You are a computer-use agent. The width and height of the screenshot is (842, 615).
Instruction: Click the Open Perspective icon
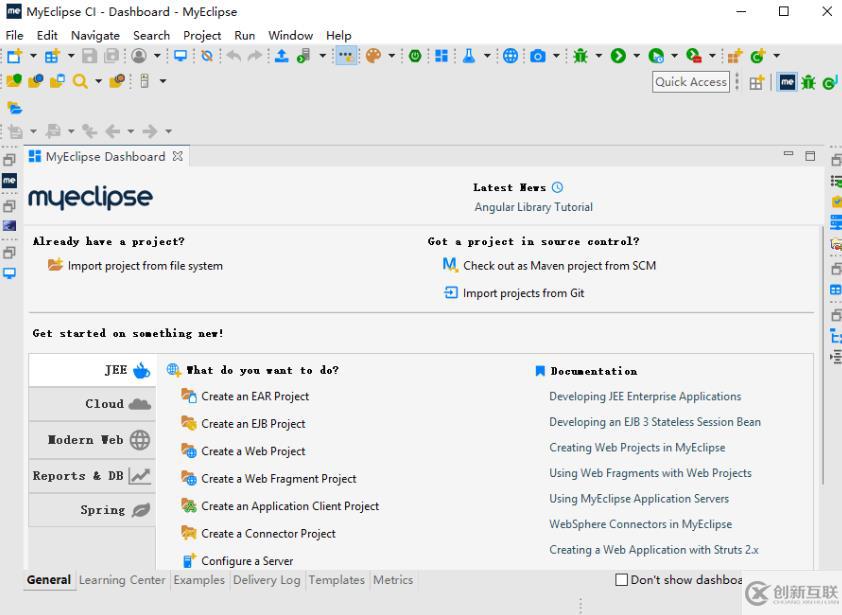[757, 82]
